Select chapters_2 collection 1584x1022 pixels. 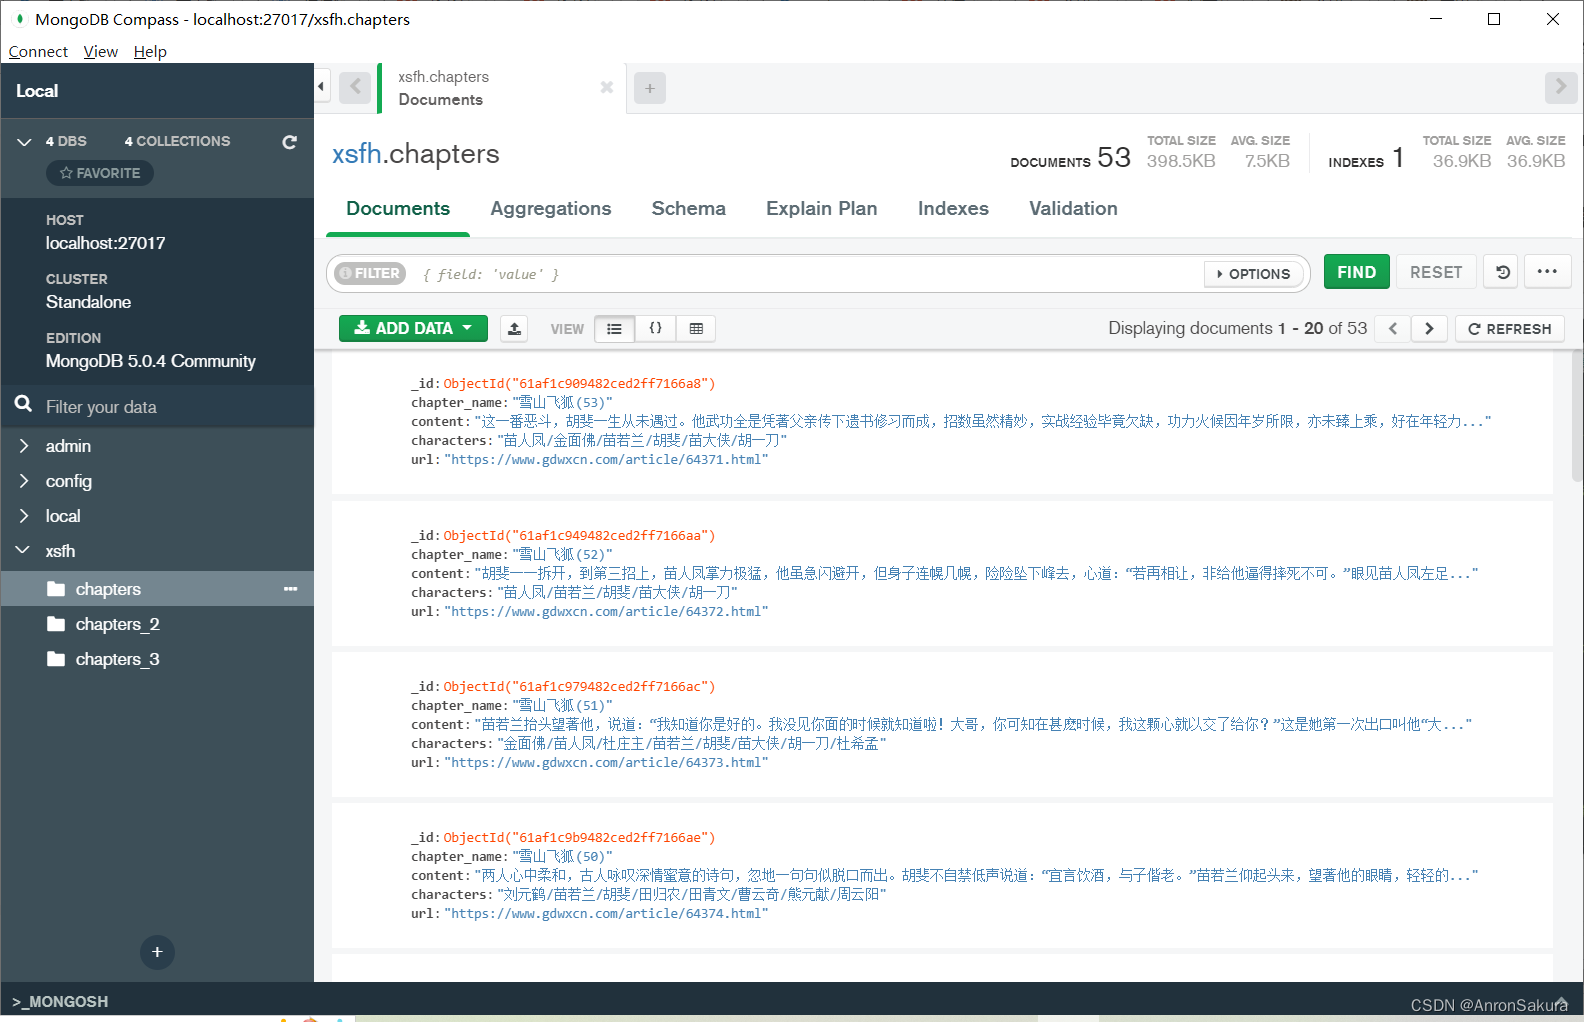coord(157,624)
